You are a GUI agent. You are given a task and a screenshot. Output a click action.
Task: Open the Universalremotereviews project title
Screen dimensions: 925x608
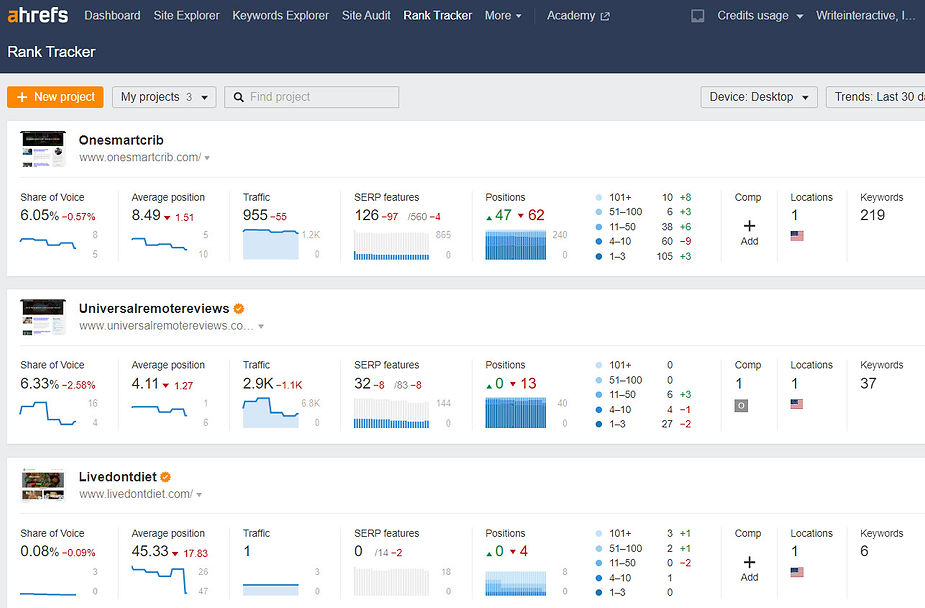click(154, 308)
